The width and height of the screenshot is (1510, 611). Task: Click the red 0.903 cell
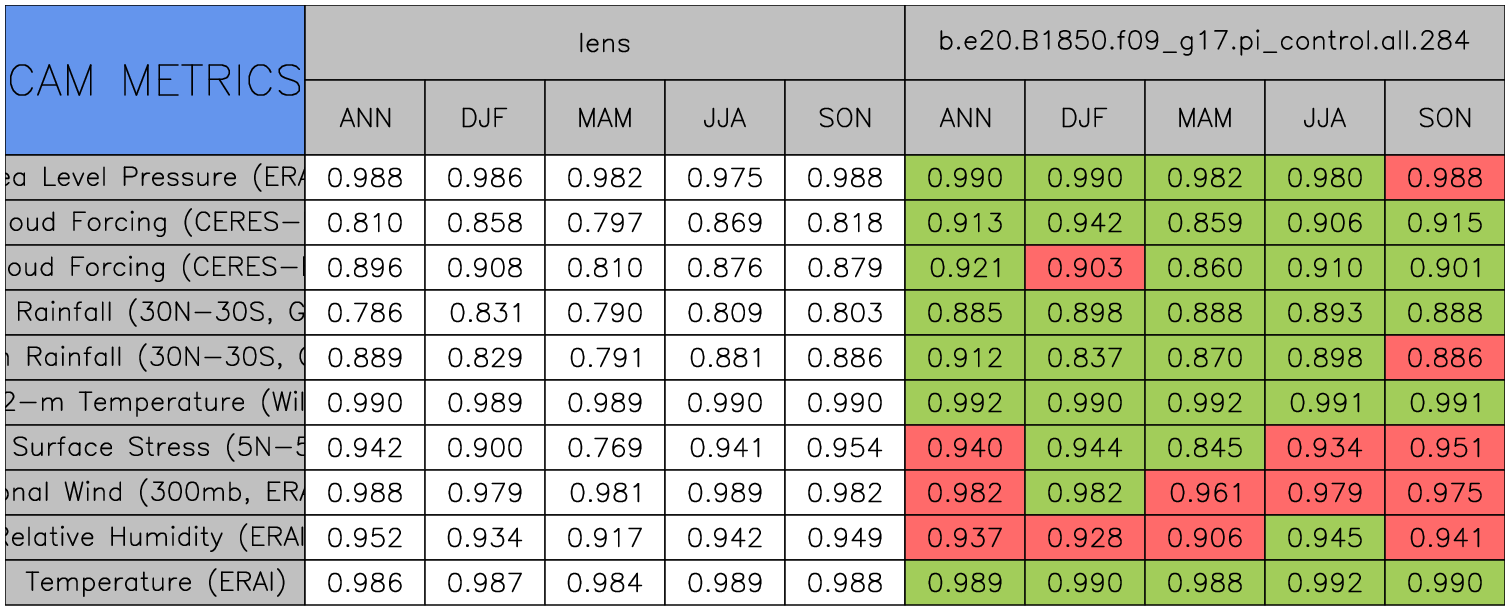[x=1084, y=268]
